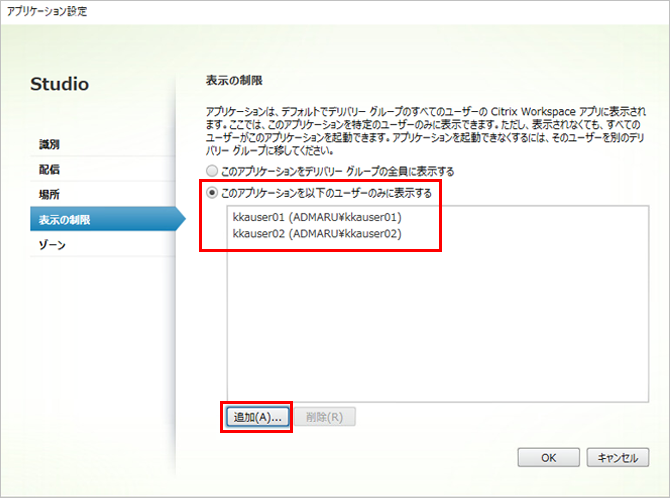
Task: Switch to the 配信 page
Action: click(x=50, y=169)
